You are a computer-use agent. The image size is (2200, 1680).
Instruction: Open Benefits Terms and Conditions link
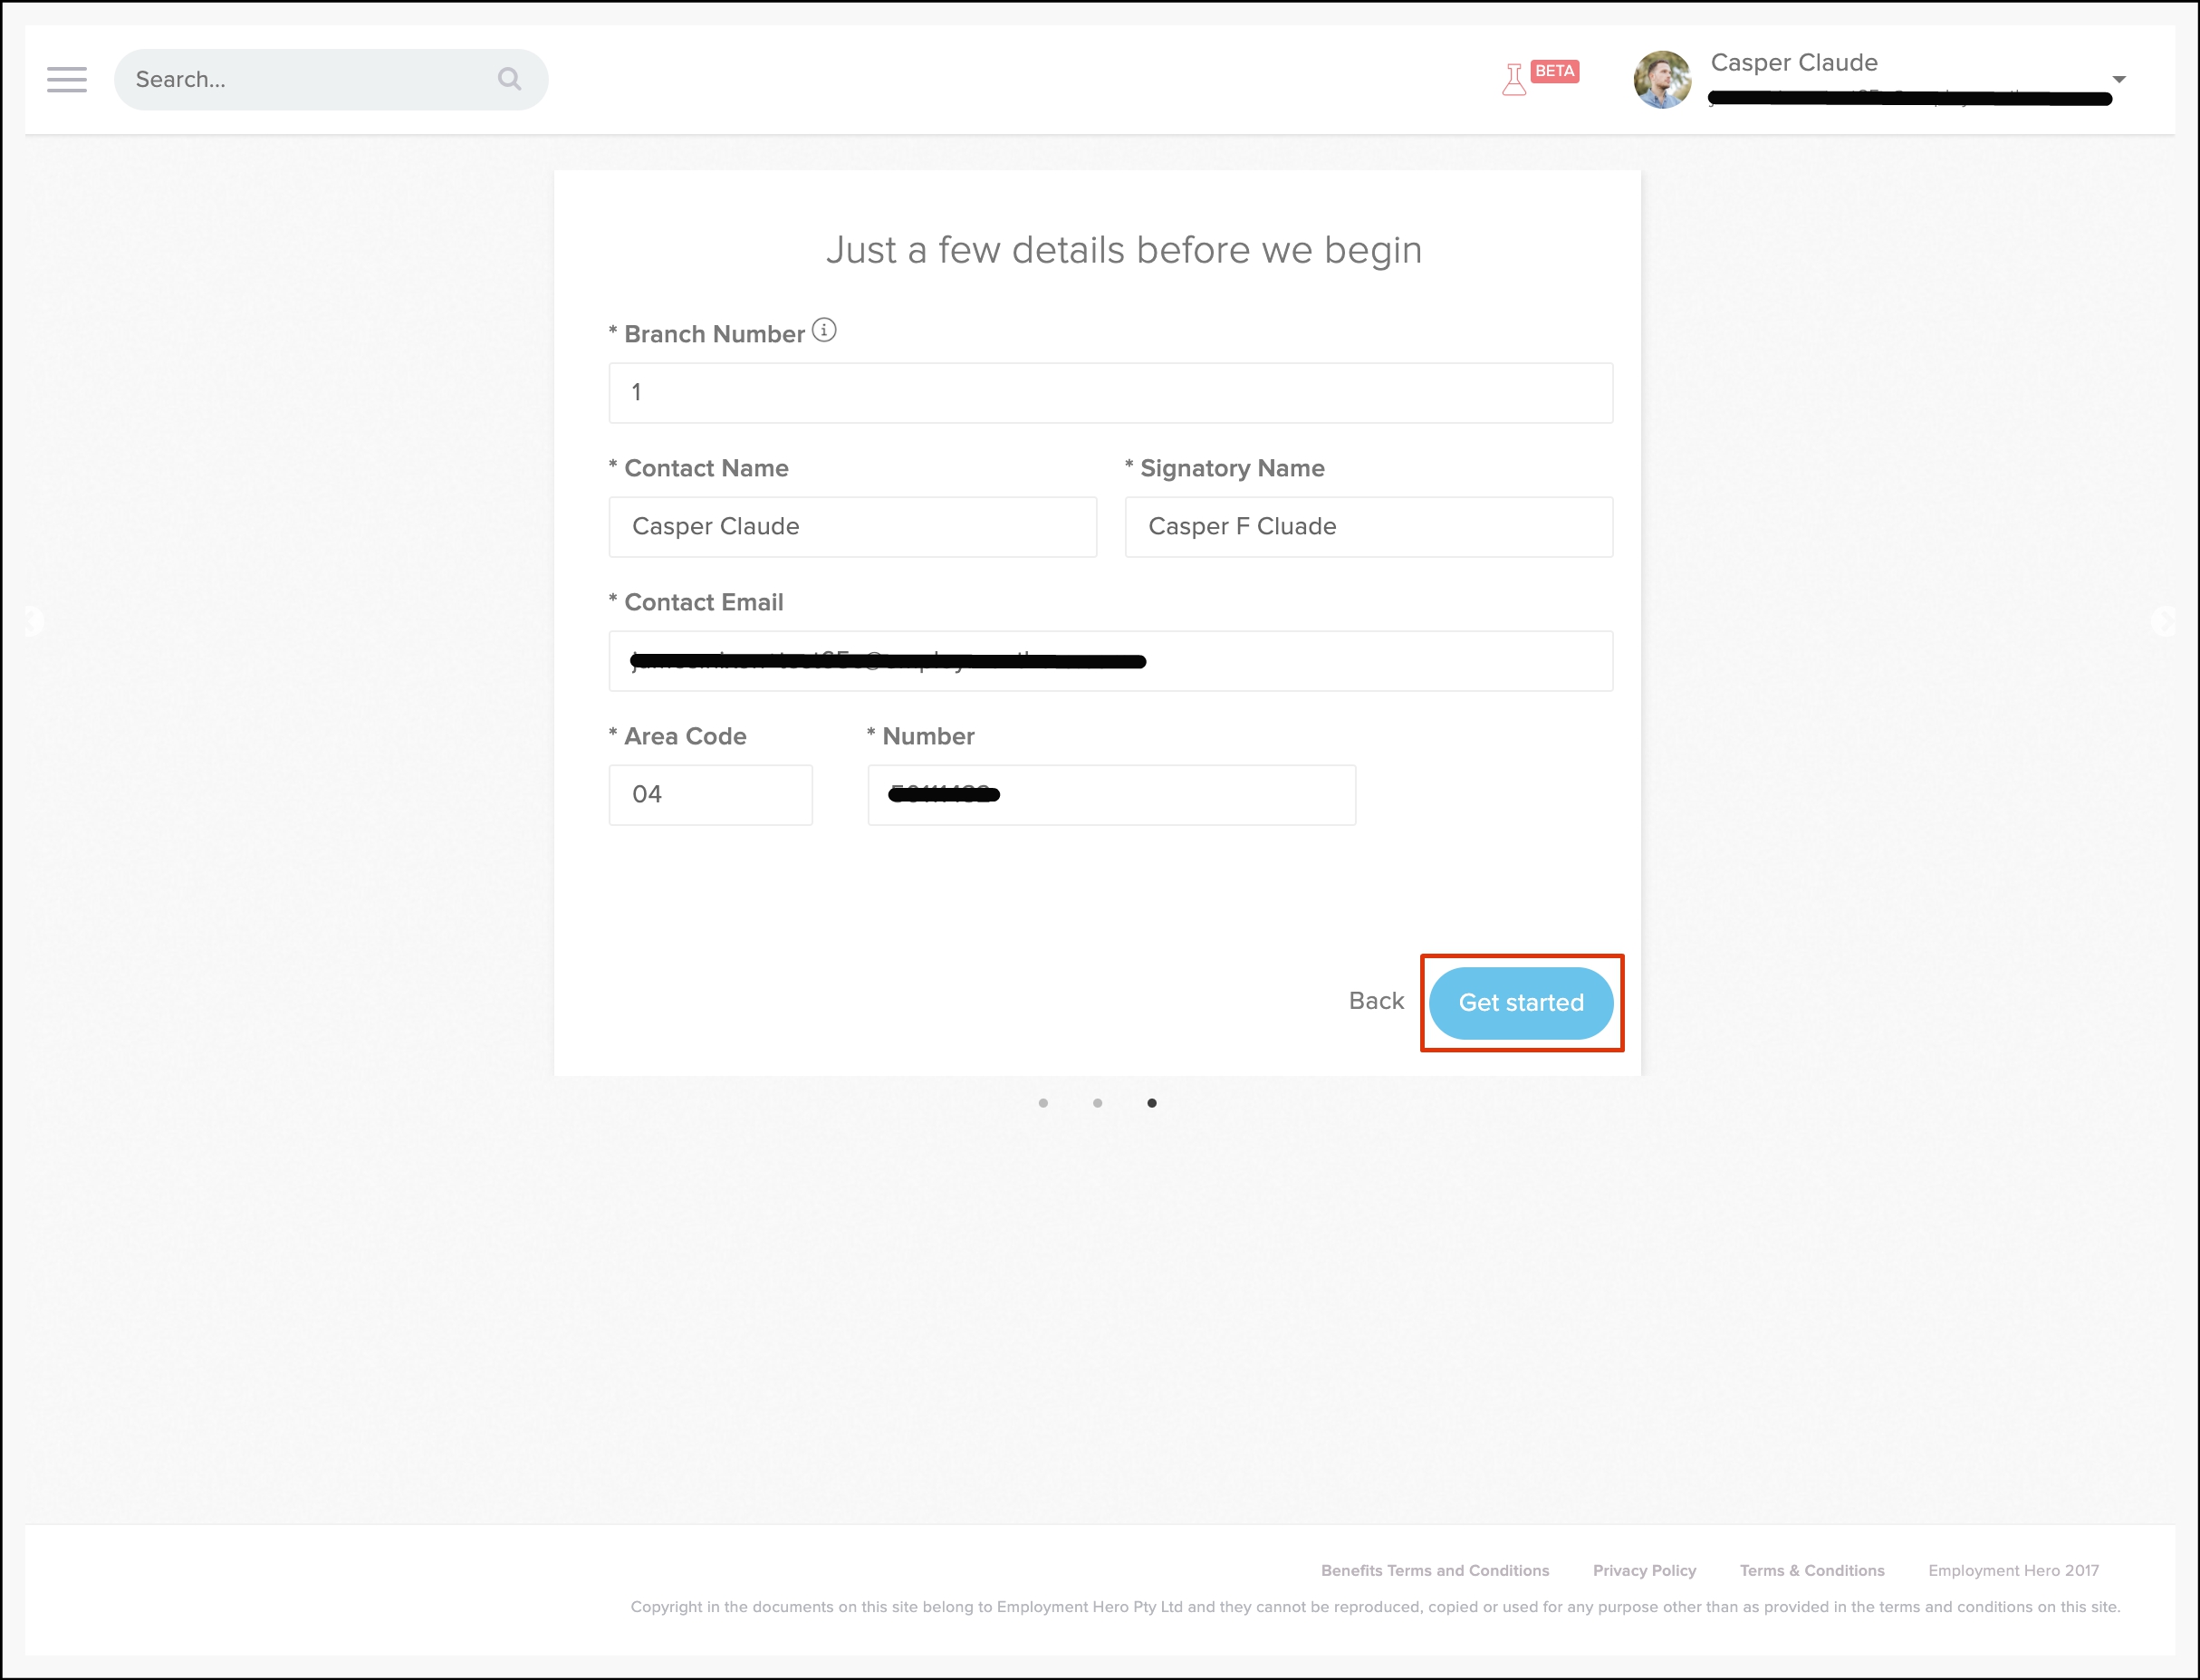click(x=1434, y=1570)
